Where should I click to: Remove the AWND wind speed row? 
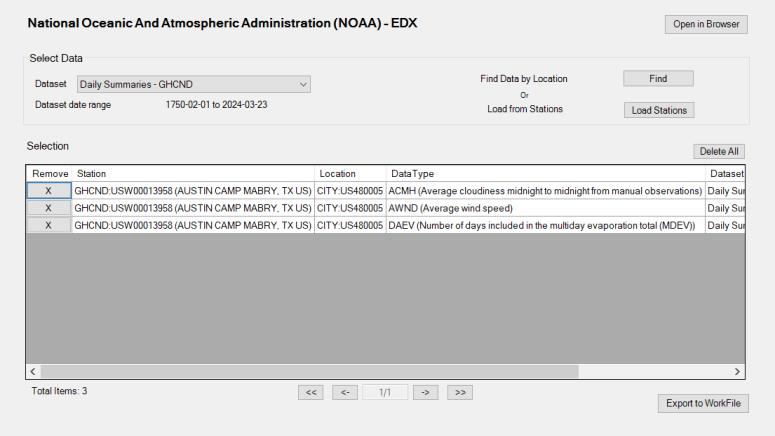(x=48, y=208)
